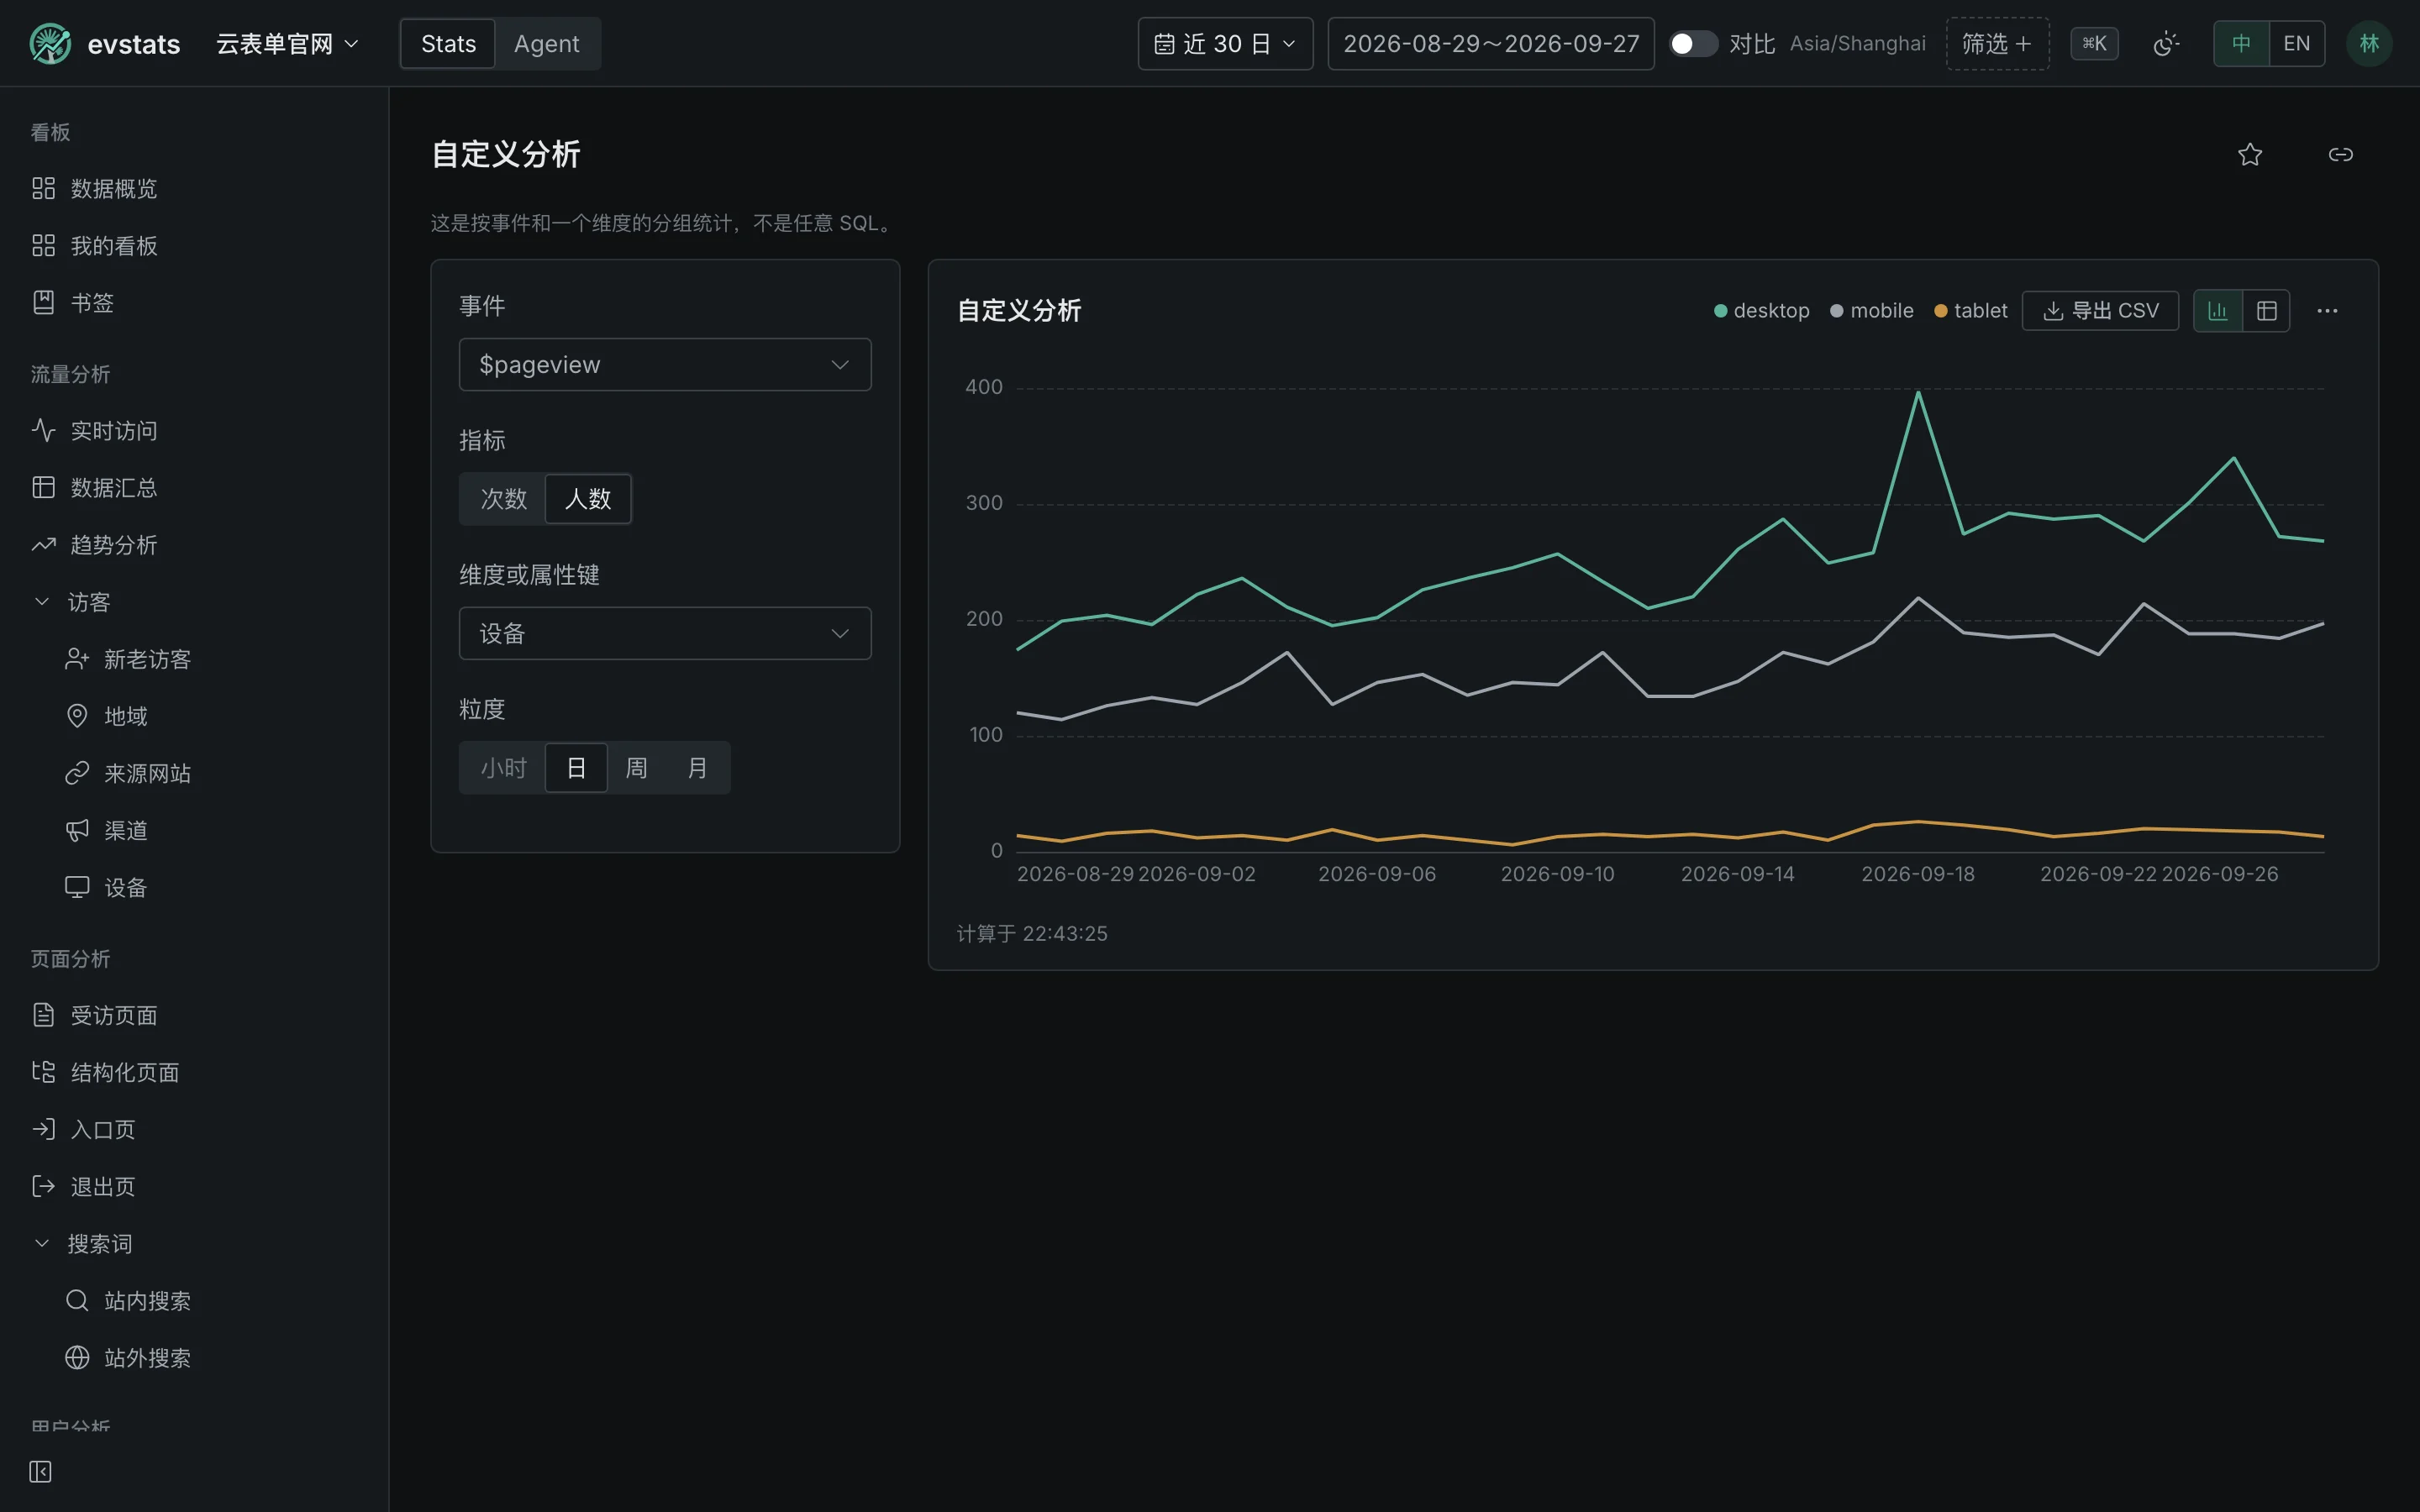Set granularity to 周
Viewport: 2420px width, 1512px height.
point(637,768)
